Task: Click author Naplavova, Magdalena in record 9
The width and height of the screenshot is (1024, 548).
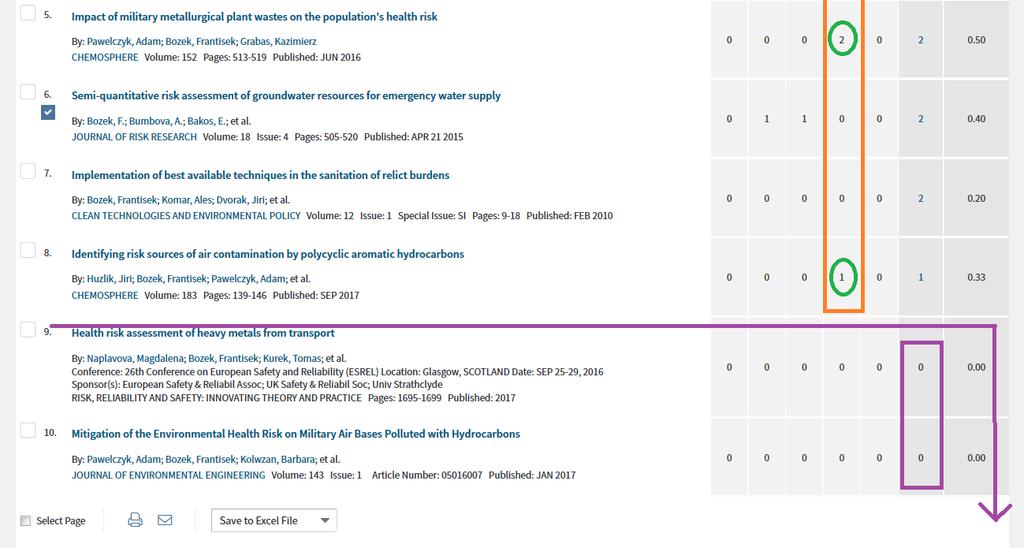Action: pos(136,359)
